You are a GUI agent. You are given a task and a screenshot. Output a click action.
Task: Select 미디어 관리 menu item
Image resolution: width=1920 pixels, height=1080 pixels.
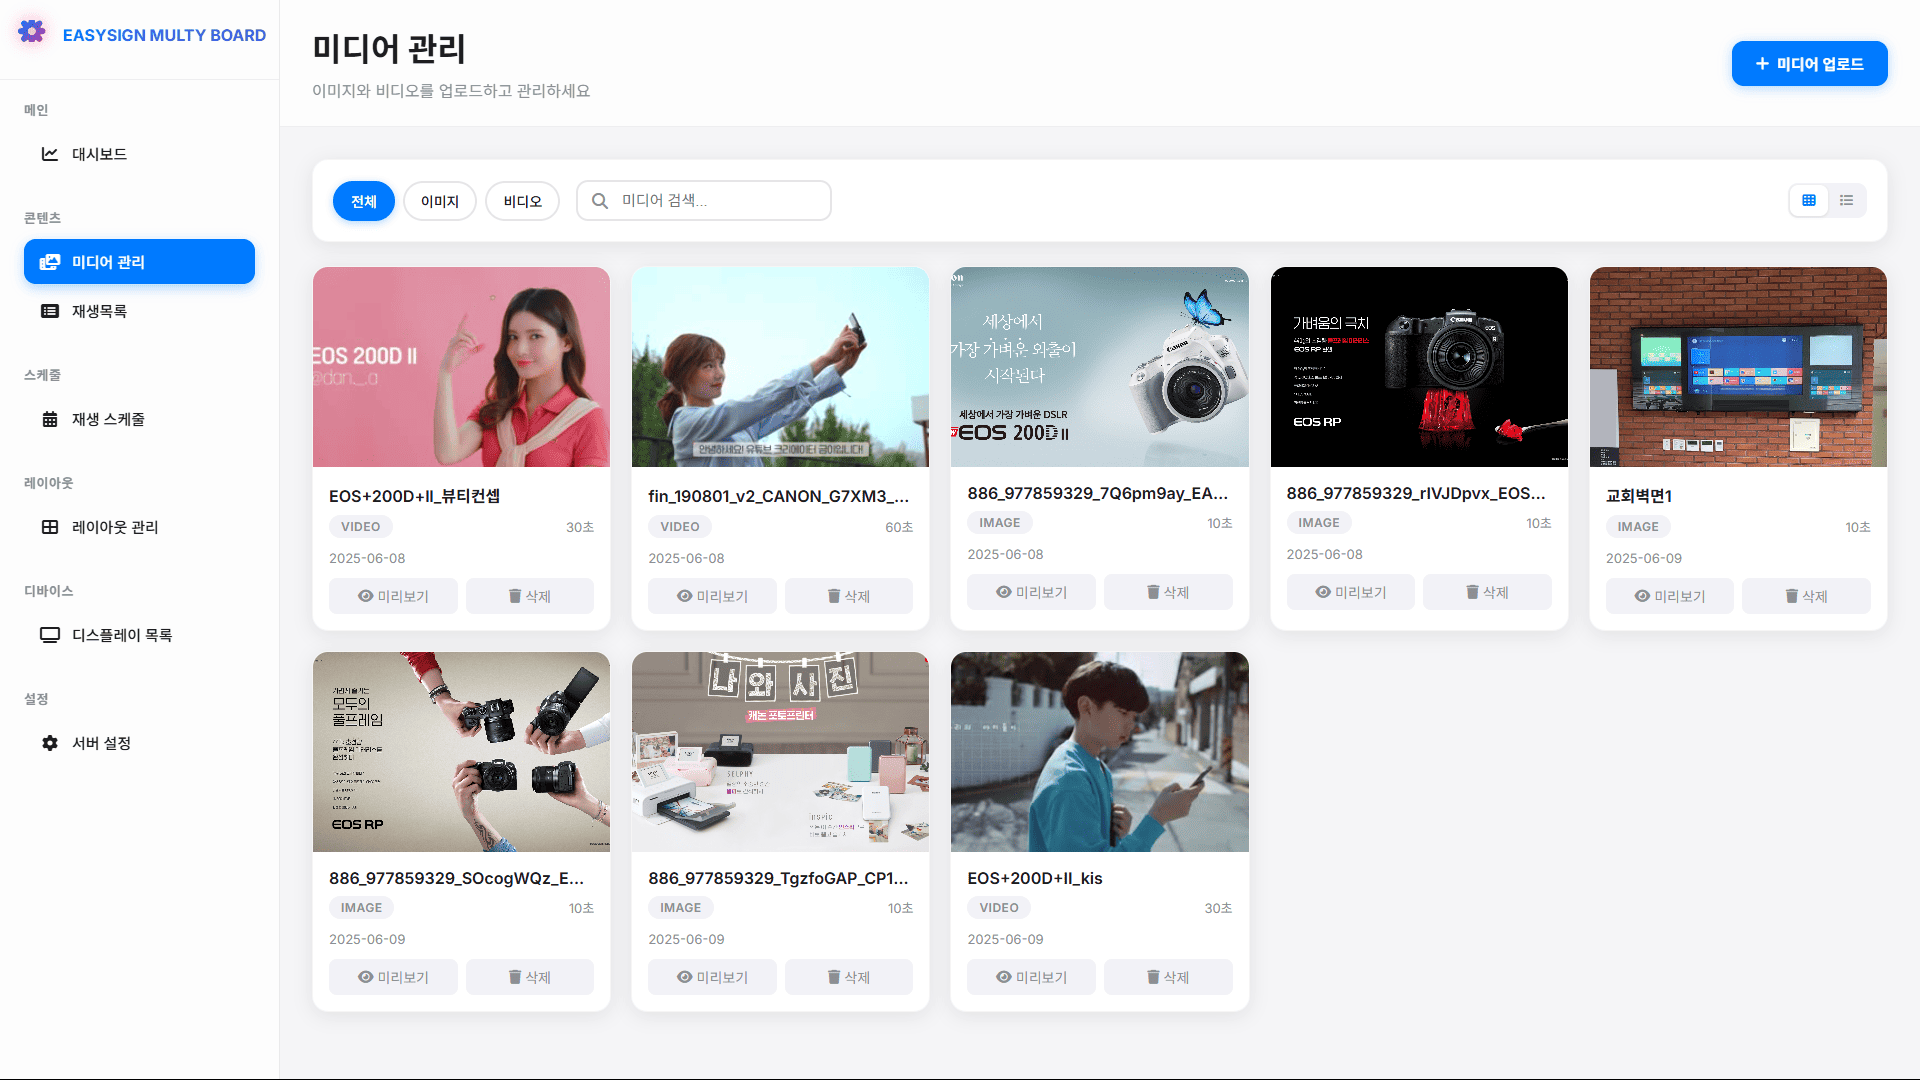tap(139, 262)
